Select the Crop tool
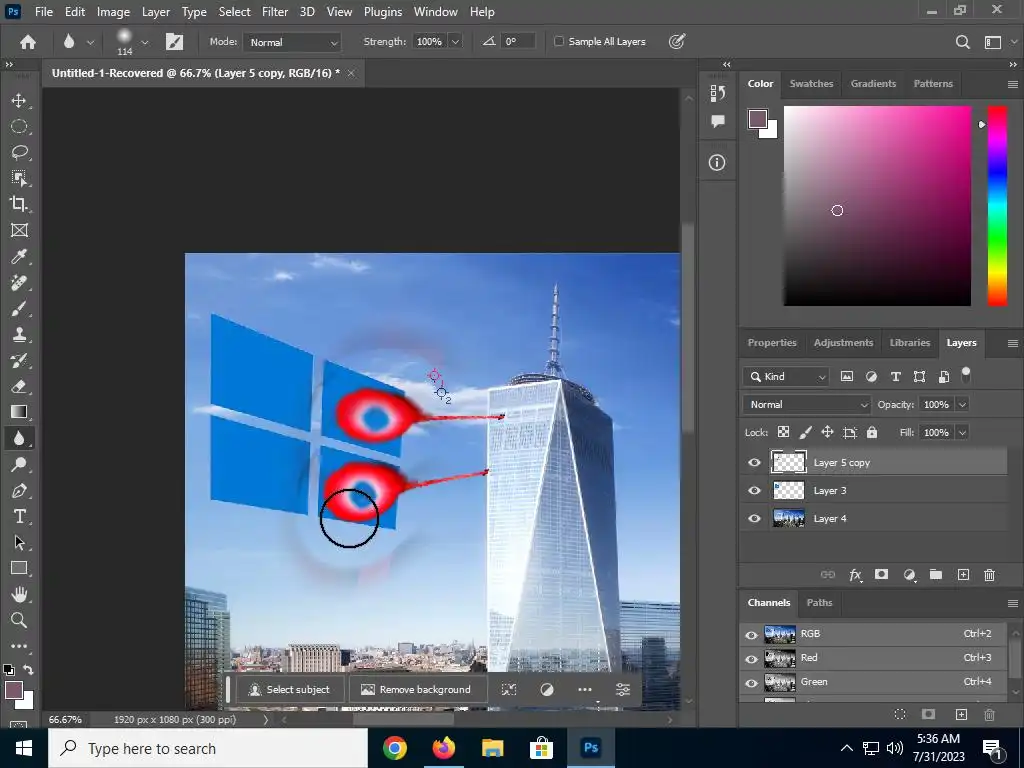Screen dimensions: 1024x768 [19, 204]
